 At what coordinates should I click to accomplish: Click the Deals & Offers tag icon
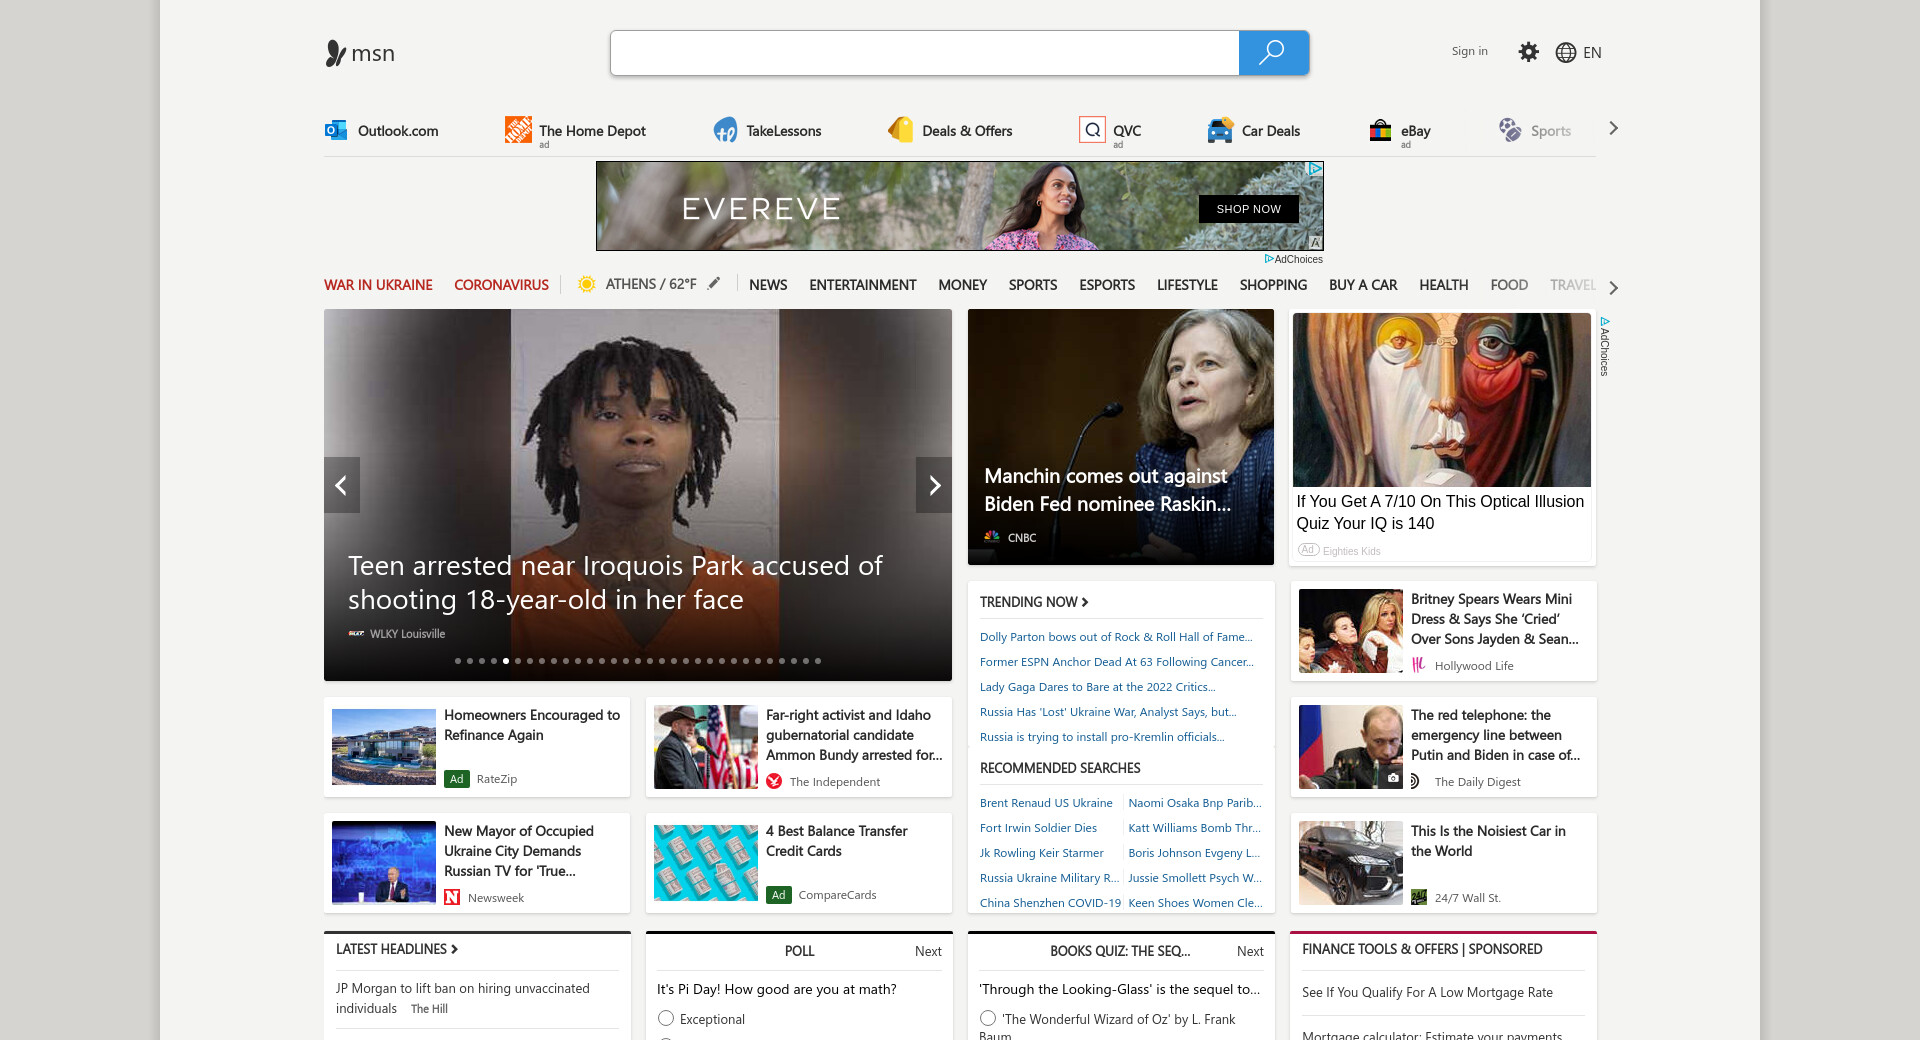pos(901,130)
